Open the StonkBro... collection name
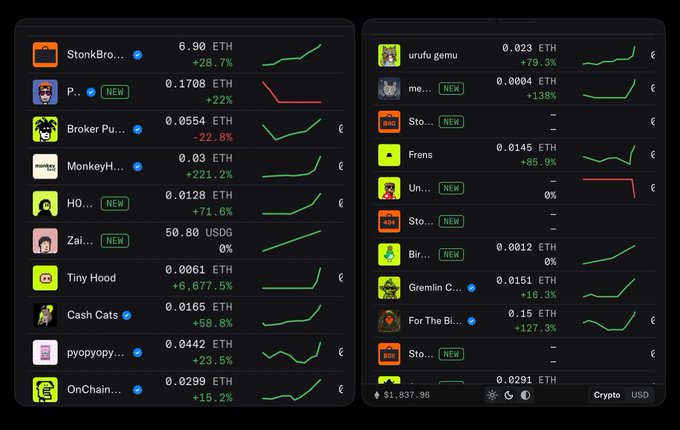Image resolution: width=680 pixels, height=430 pixels. [95, 55]
